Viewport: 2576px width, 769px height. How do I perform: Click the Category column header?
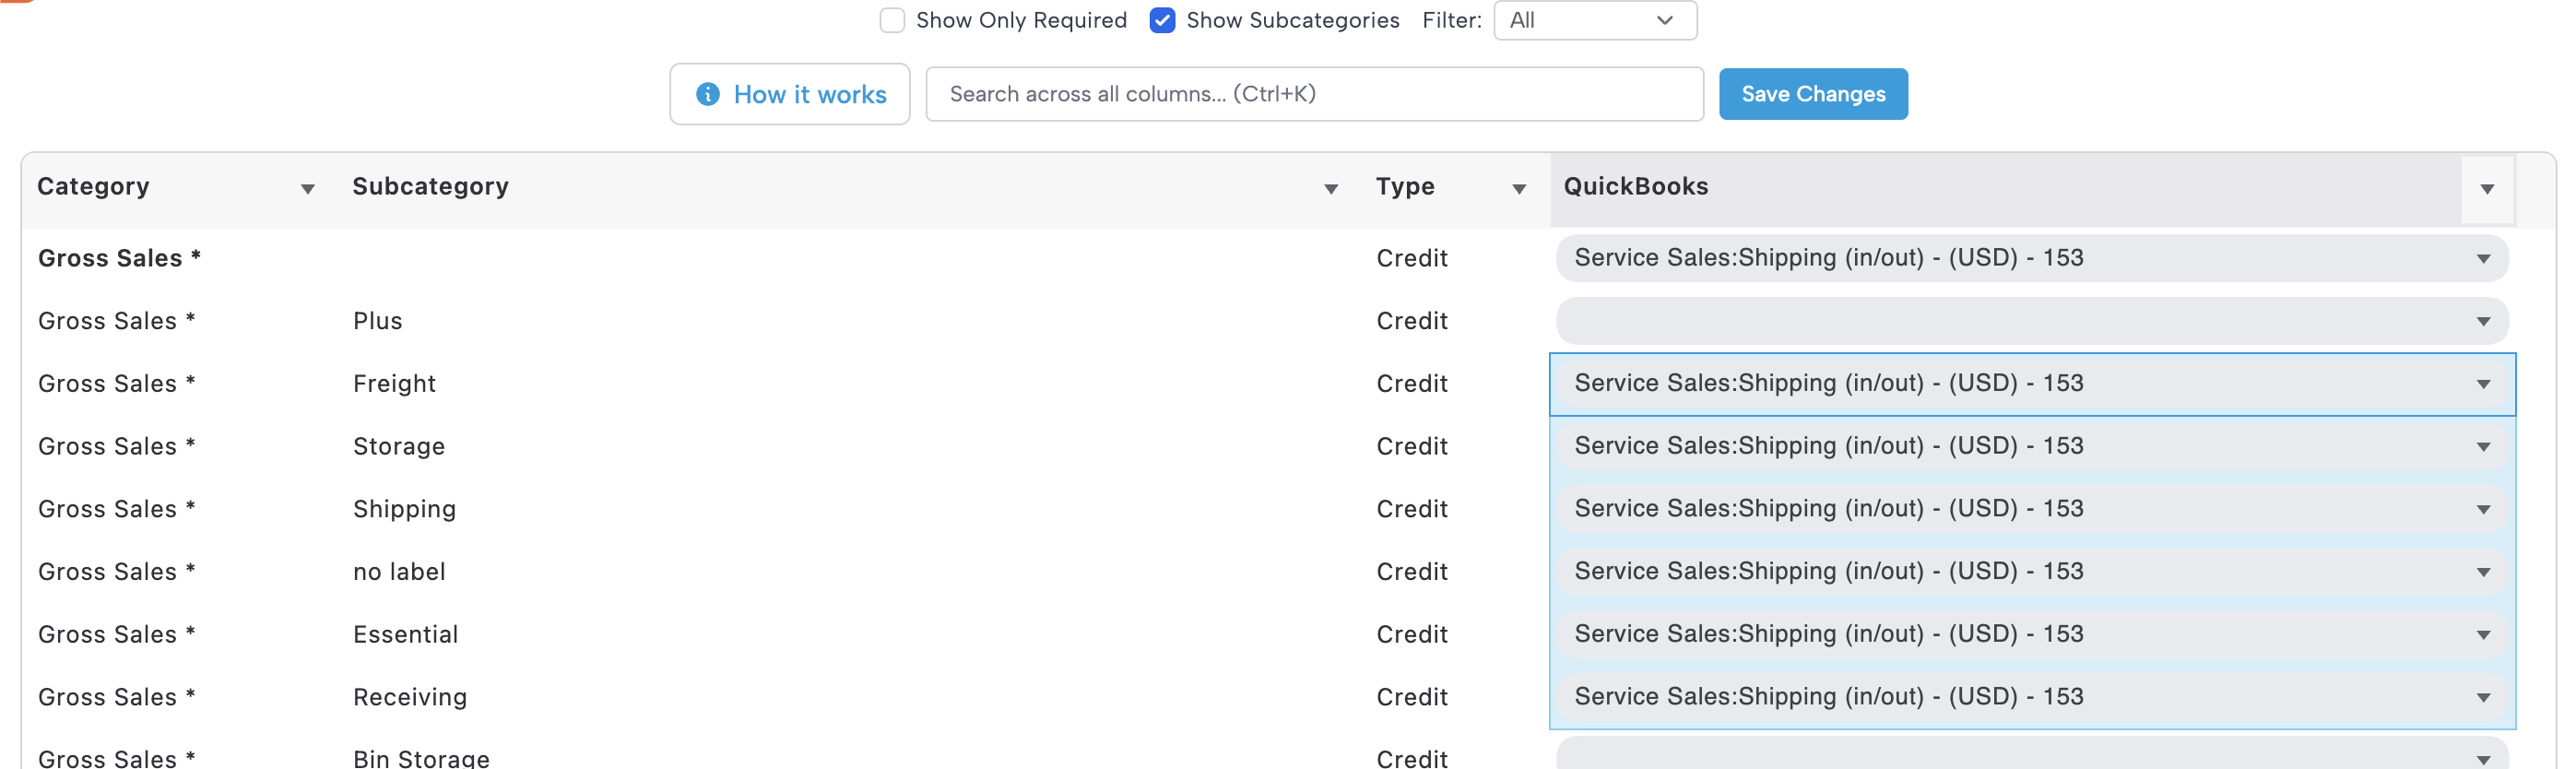[x=94, y=187]
